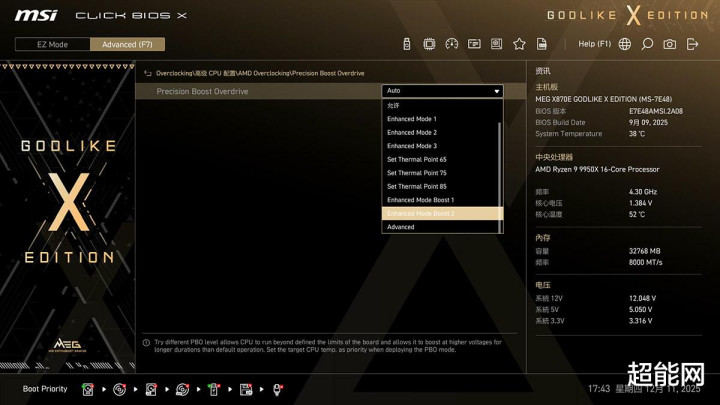Click the back arrow beside the Overclocking breadcrumb
This screenshot has width=720, height=405.
[x=149, y=73]
